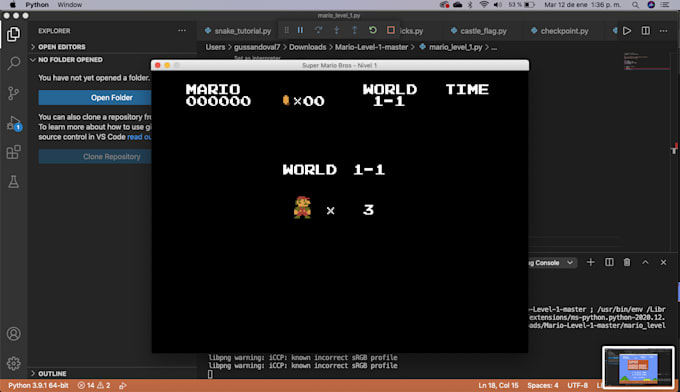Open the screenshot preview thumbnail
The image size is (680, 392).
638,367
